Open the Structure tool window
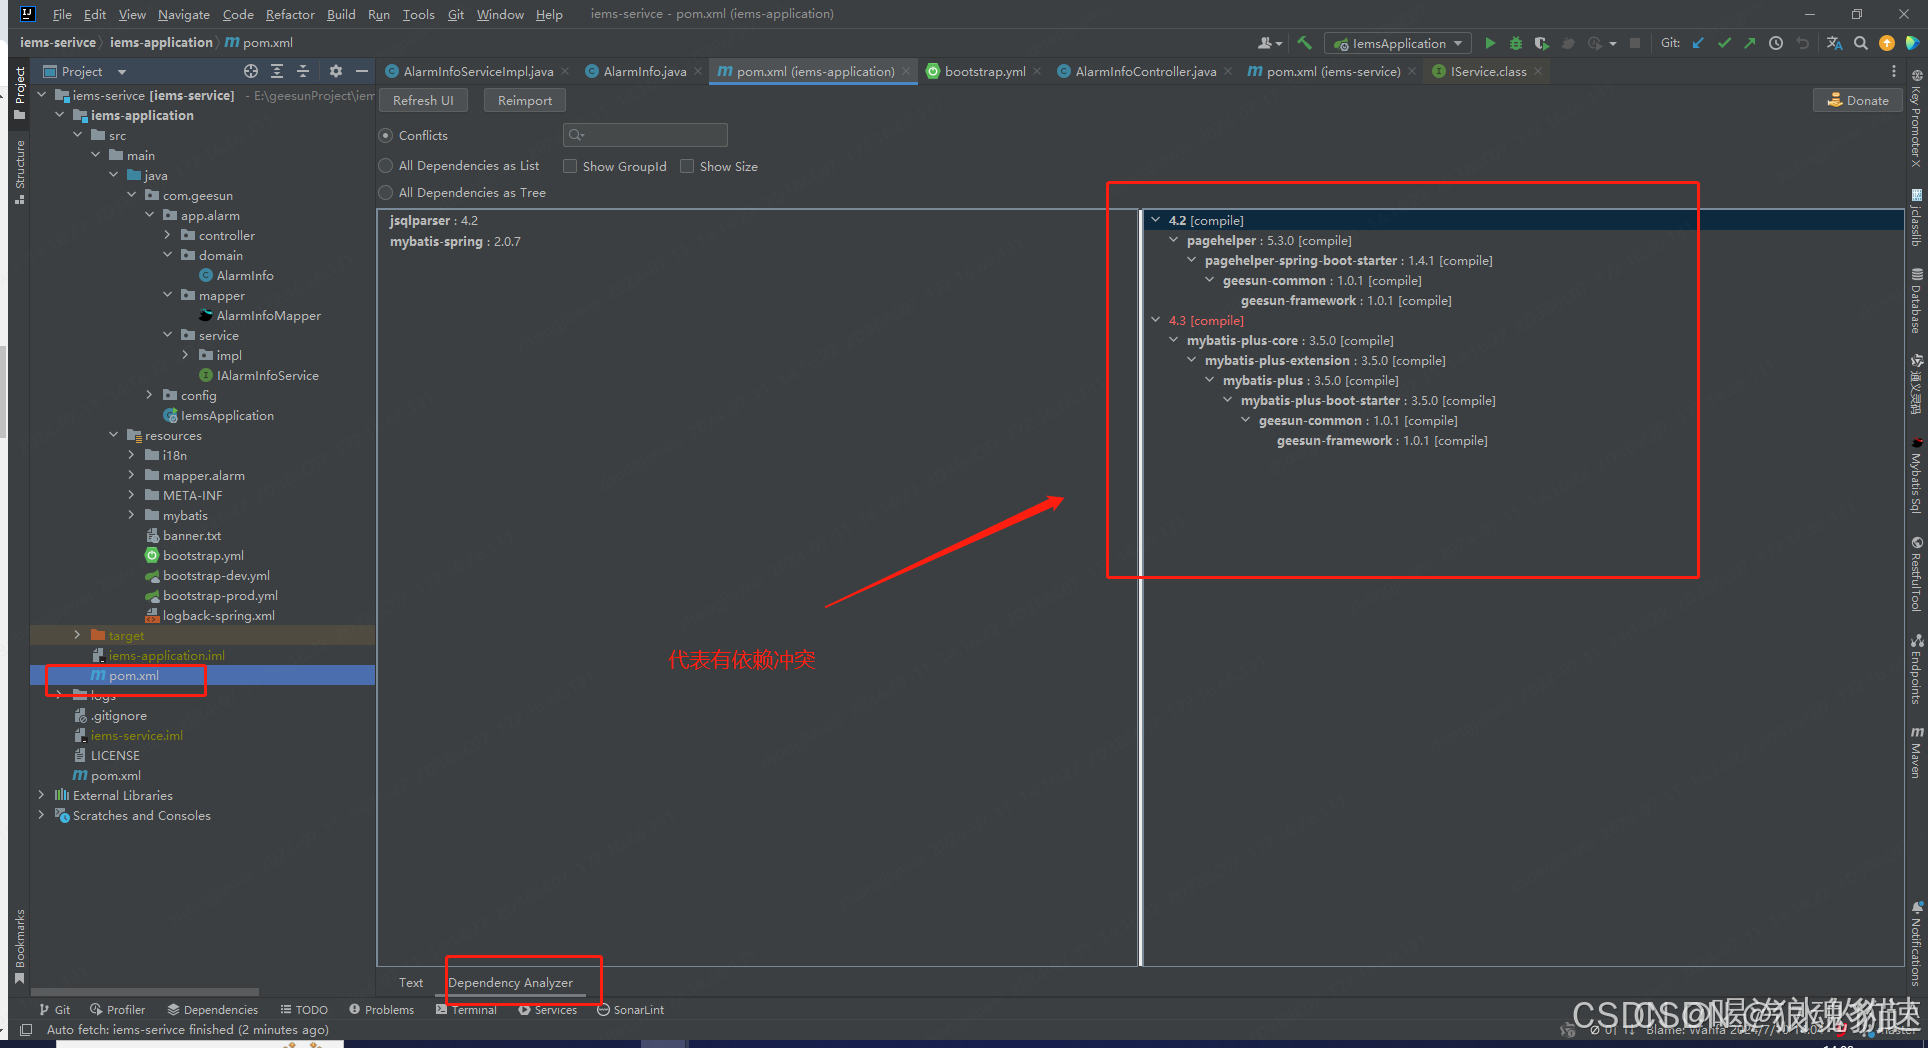Screen dimensions: 1928x1048 pos(20,172)
